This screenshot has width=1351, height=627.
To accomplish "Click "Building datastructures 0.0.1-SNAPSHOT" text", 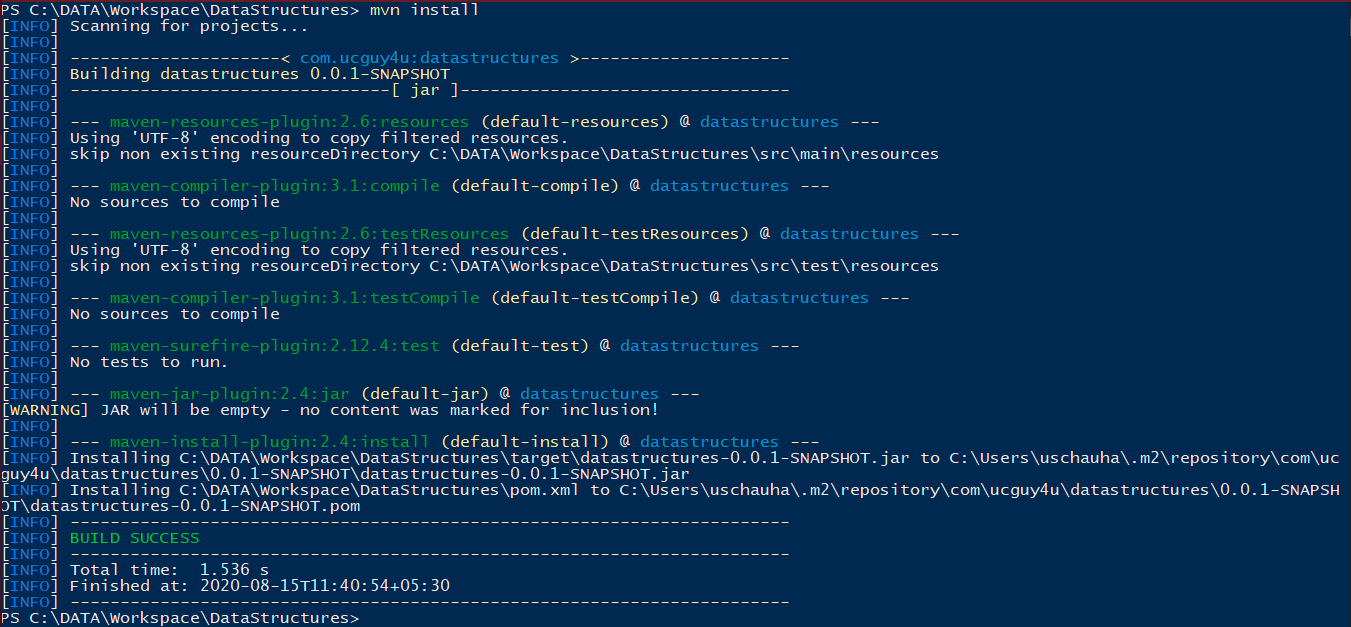I will click(x=259, y=74).
